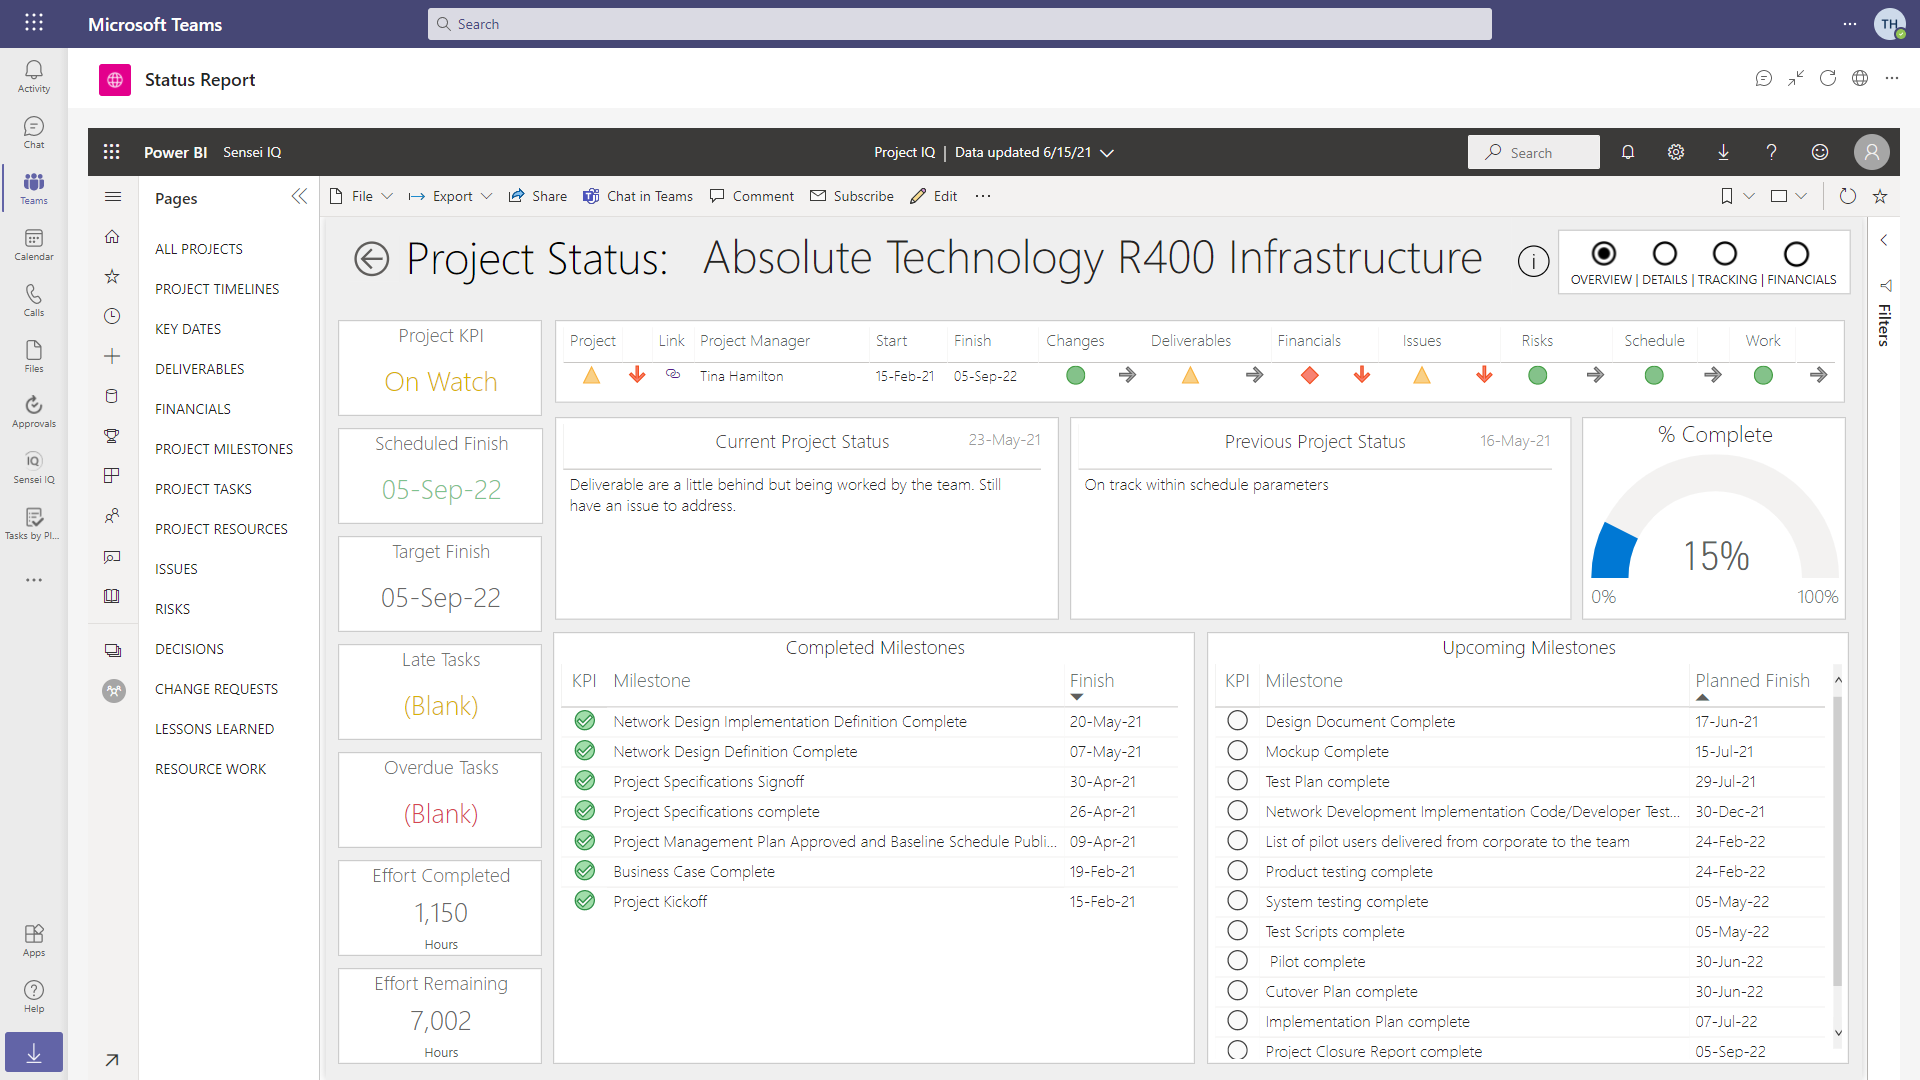
Task: Click the Edit button
Action: click(x=934, y=196)
